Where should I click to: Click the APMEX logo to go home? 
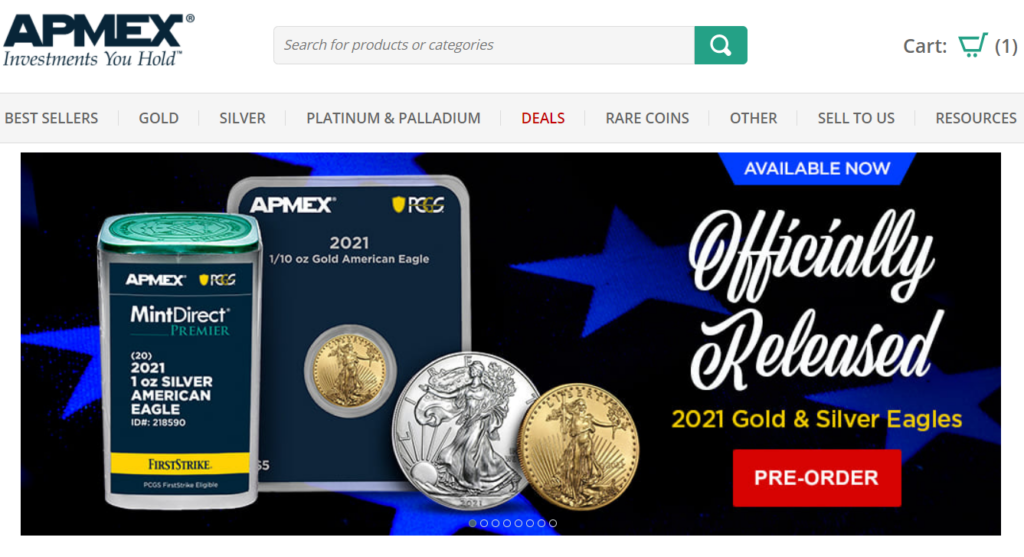click(x=99, y=40)
